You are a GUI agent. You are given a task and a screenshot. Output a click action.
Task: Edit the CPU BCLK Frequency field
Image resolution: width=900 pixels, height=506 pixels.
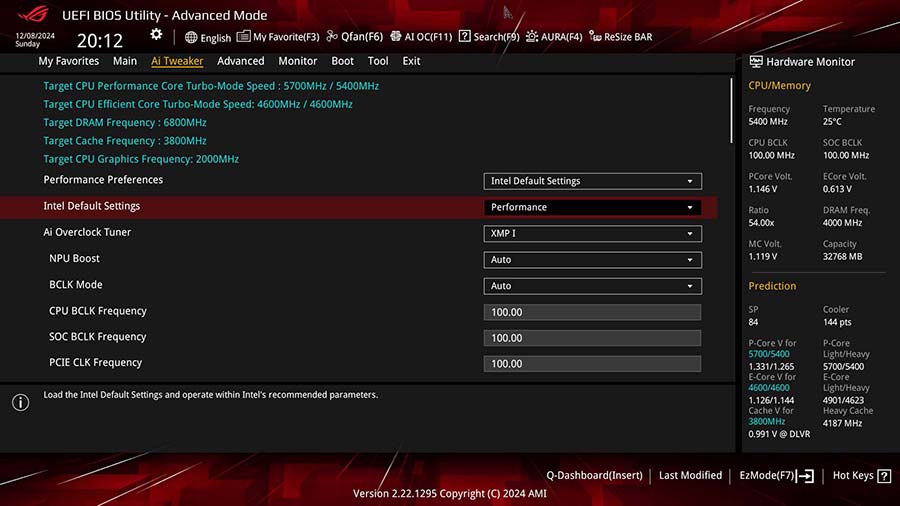pos(592,312)
